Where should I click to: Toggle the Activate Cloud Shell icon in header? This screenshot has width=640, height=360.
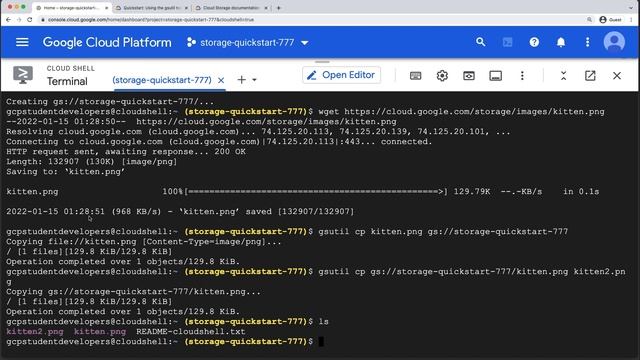[507, 42]
